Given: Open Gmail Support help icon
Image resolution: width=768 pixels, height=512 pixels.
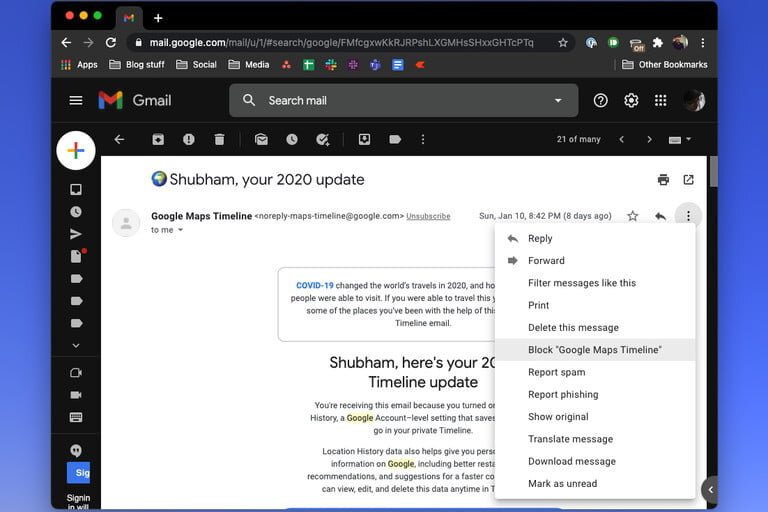Looking at the screenshot, I should click(x=600, y=100).
